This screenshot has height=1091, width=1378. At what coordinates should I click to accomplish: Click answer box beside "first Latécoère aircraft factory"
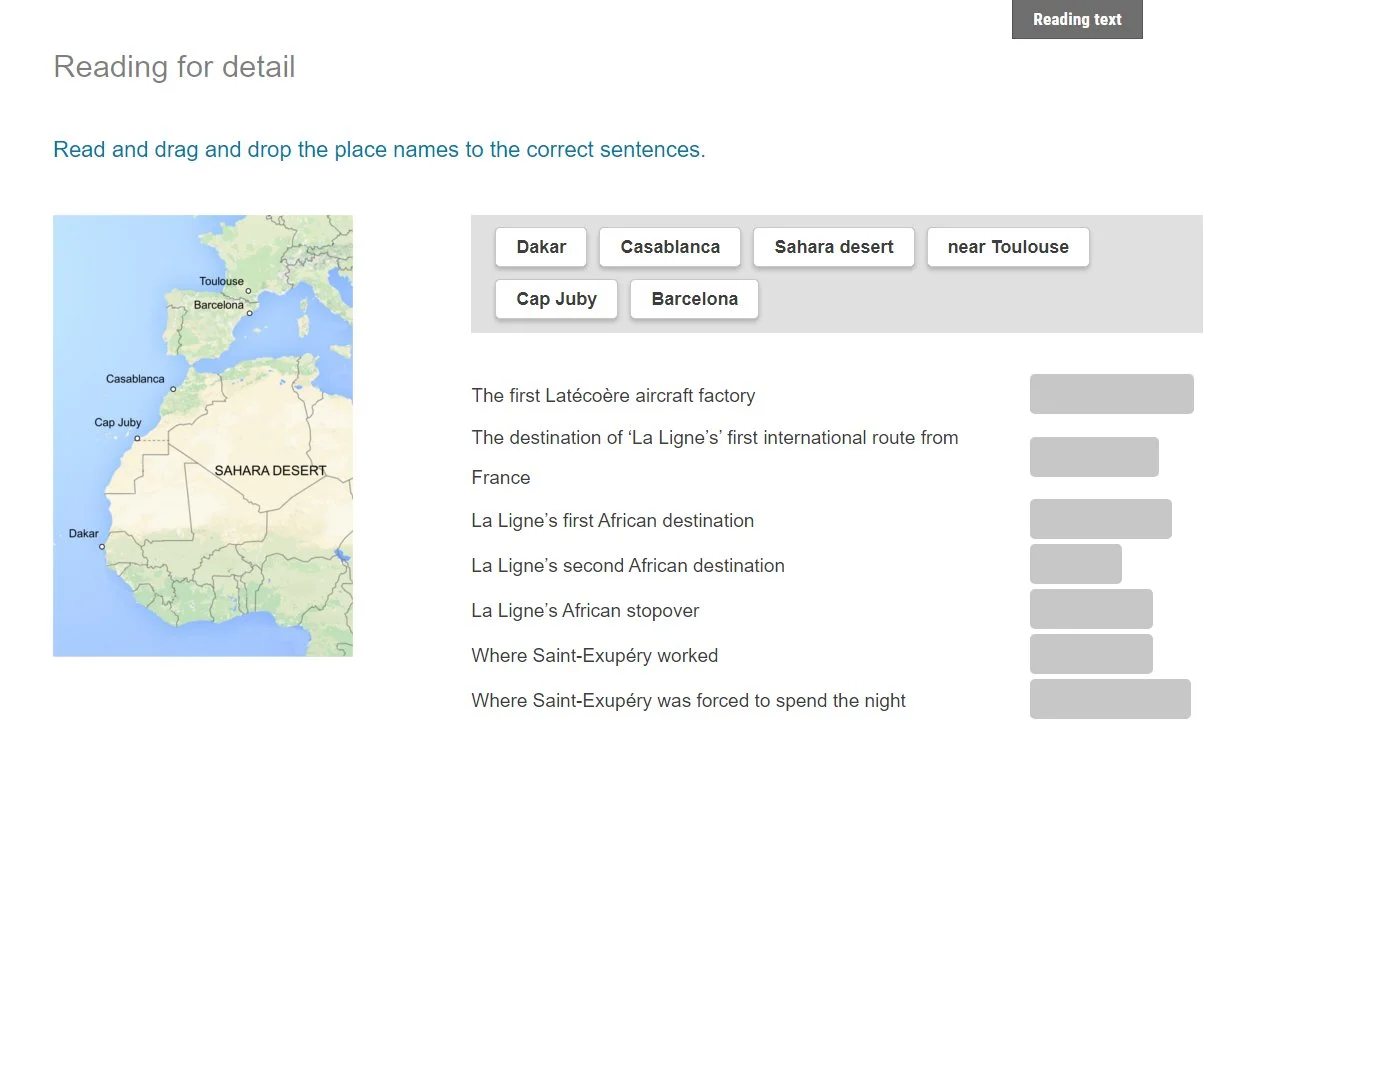coord(1111,393)
